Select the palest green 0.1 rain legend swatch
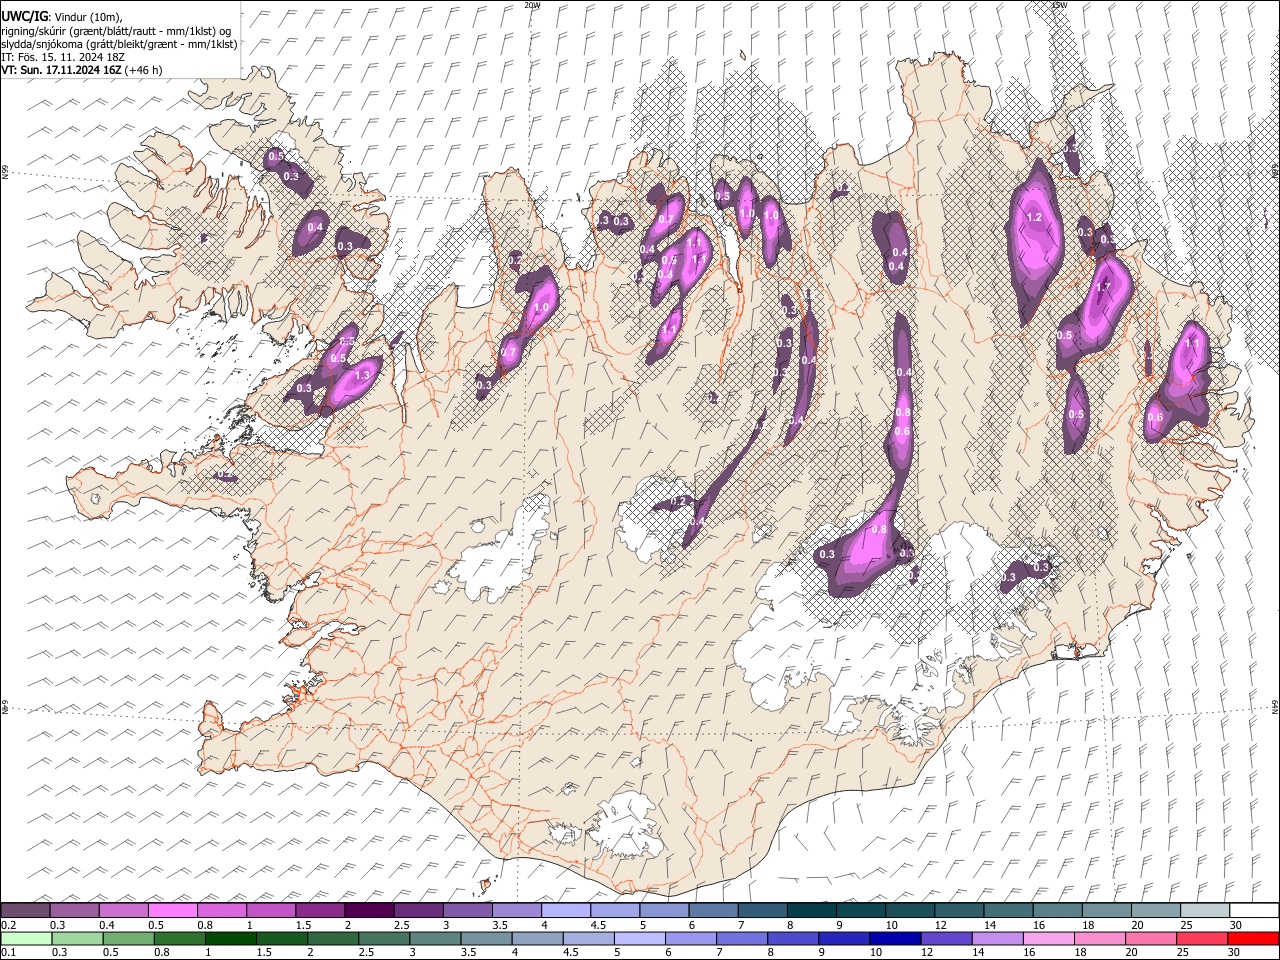This screenshot has width=1280, height=960. [26, 938]
